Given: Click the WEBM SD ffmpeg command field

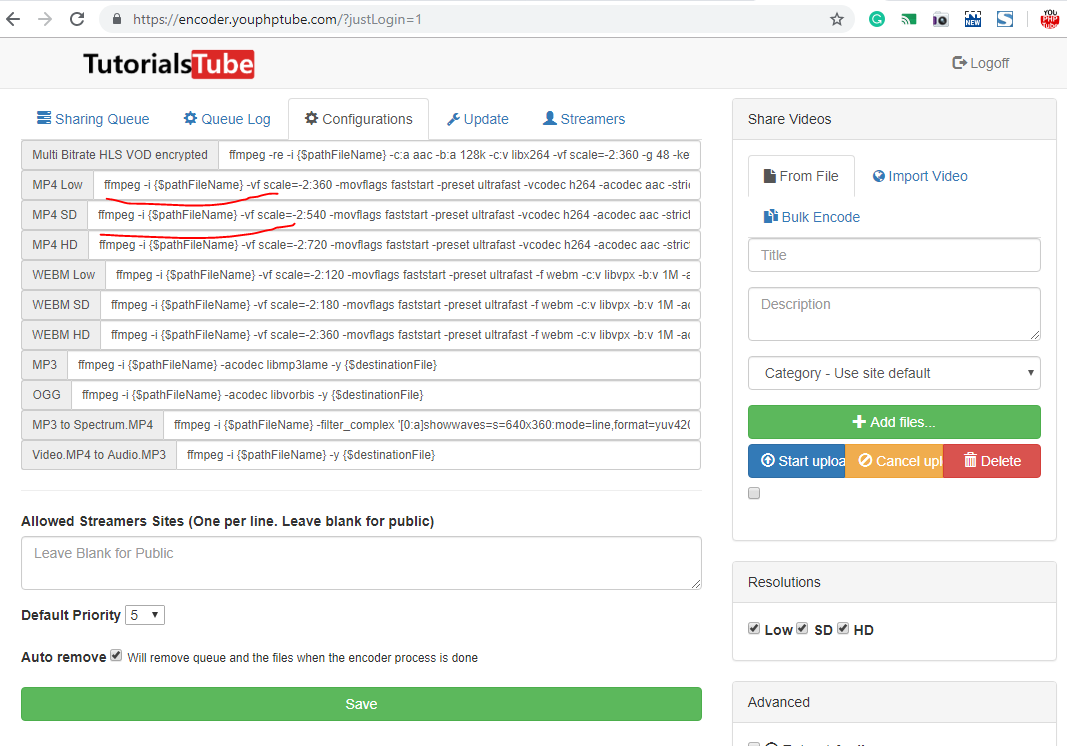Looking at the screenshot, I should tap(400, 305).
